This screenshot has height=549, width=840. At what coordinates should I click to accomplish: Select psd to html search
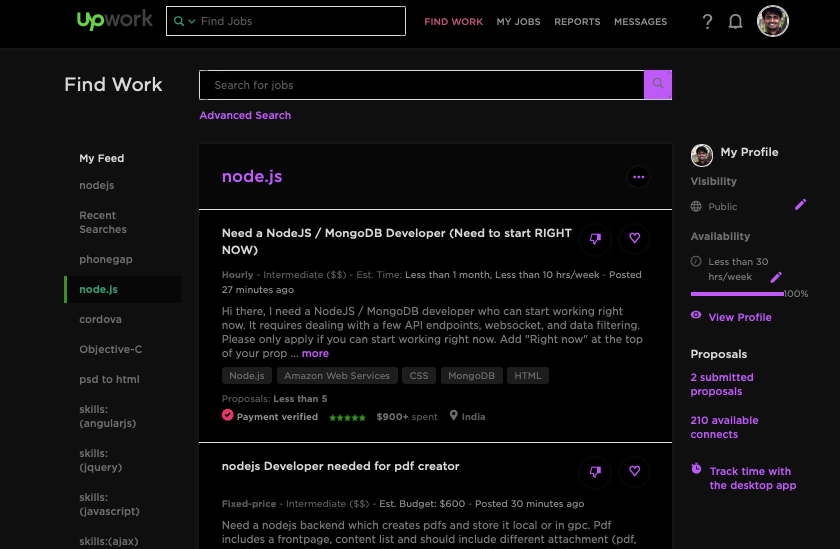[109, 379]
